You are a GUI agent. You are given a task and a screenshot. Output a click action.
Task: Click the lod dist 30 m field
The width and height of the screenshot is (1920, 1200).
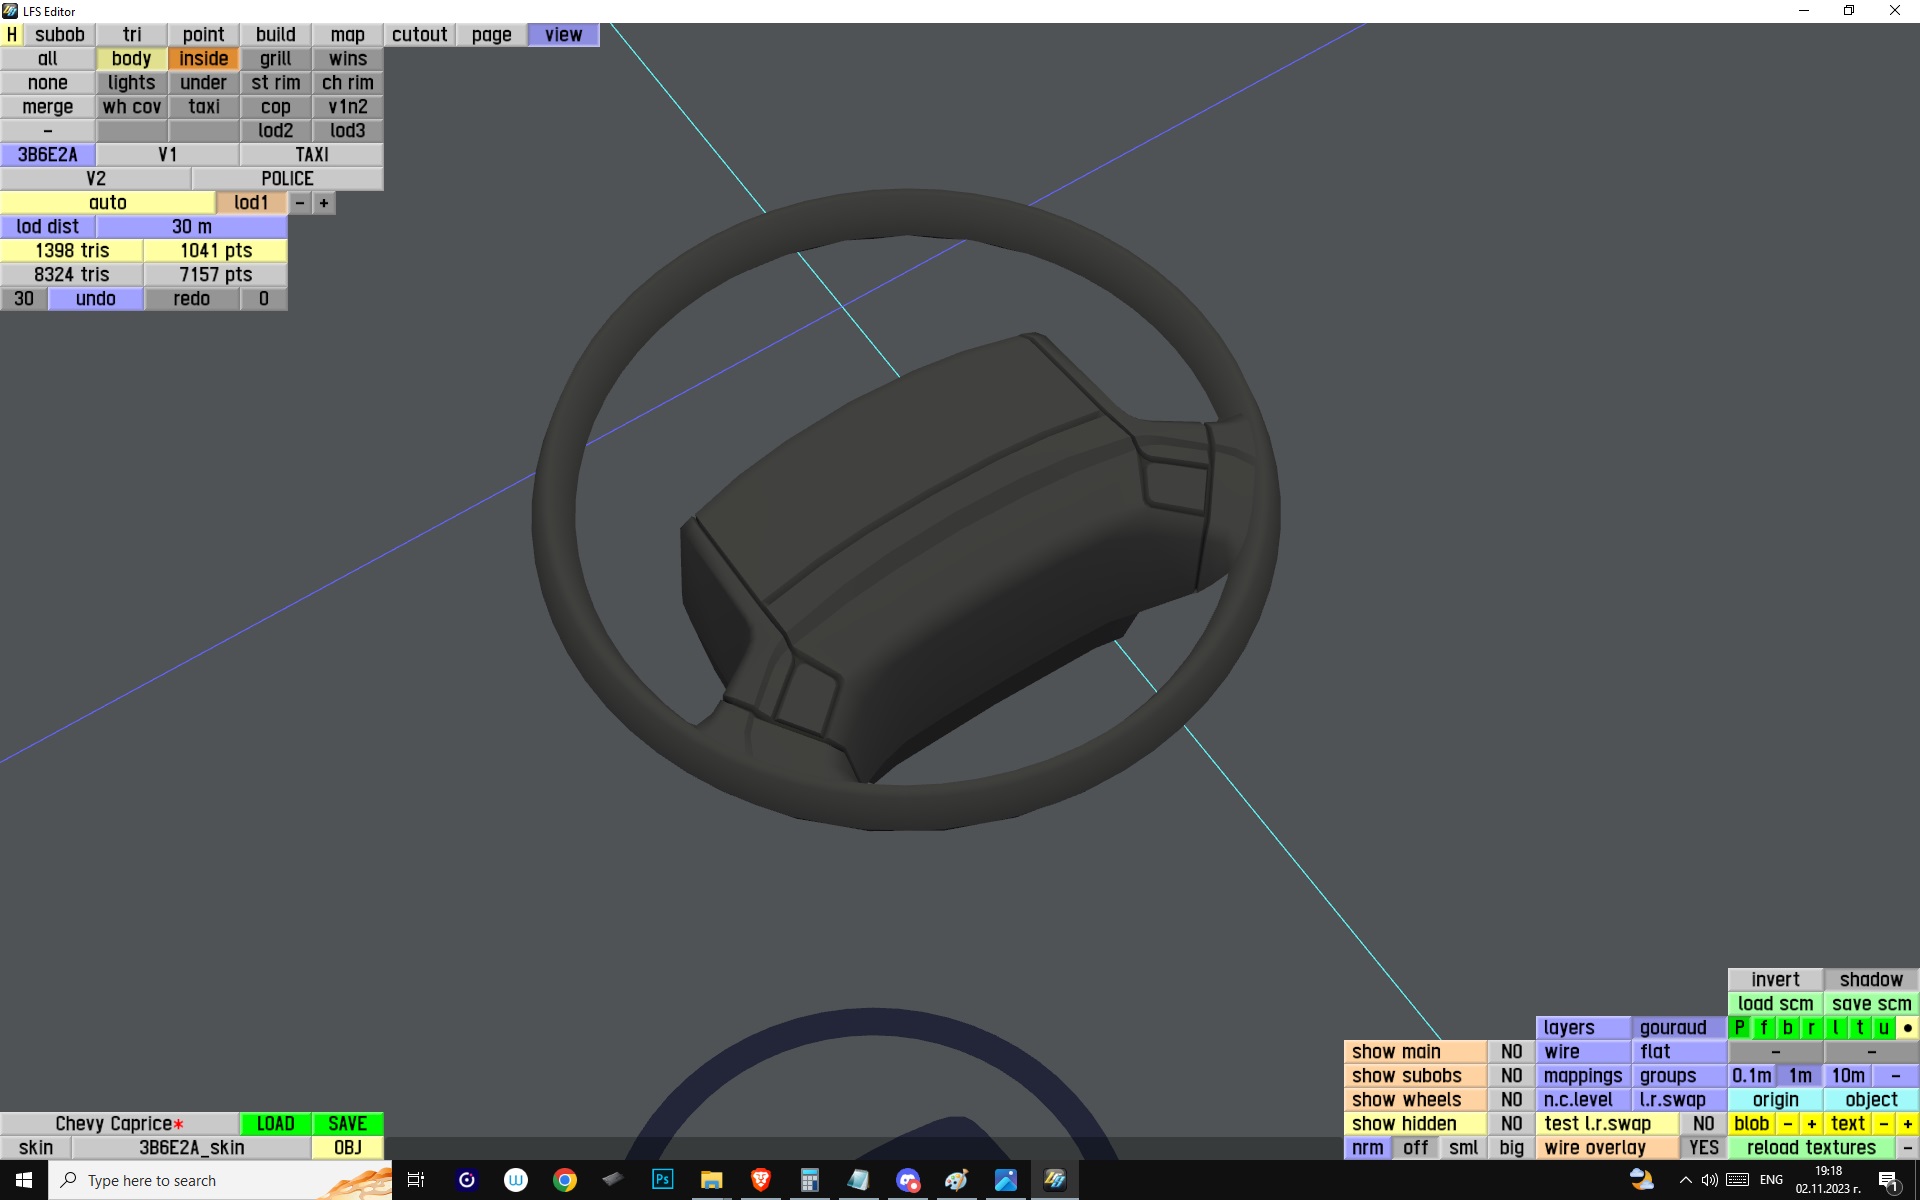(x=191, y=227)
